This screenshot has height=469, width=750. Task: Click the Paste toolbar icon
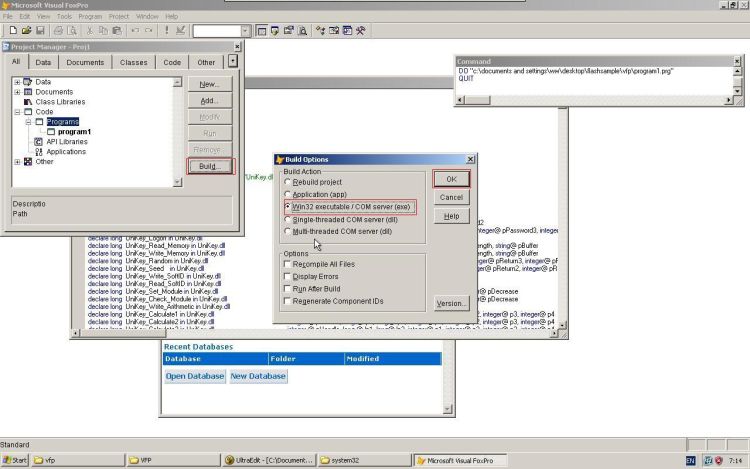pos(117,31)
